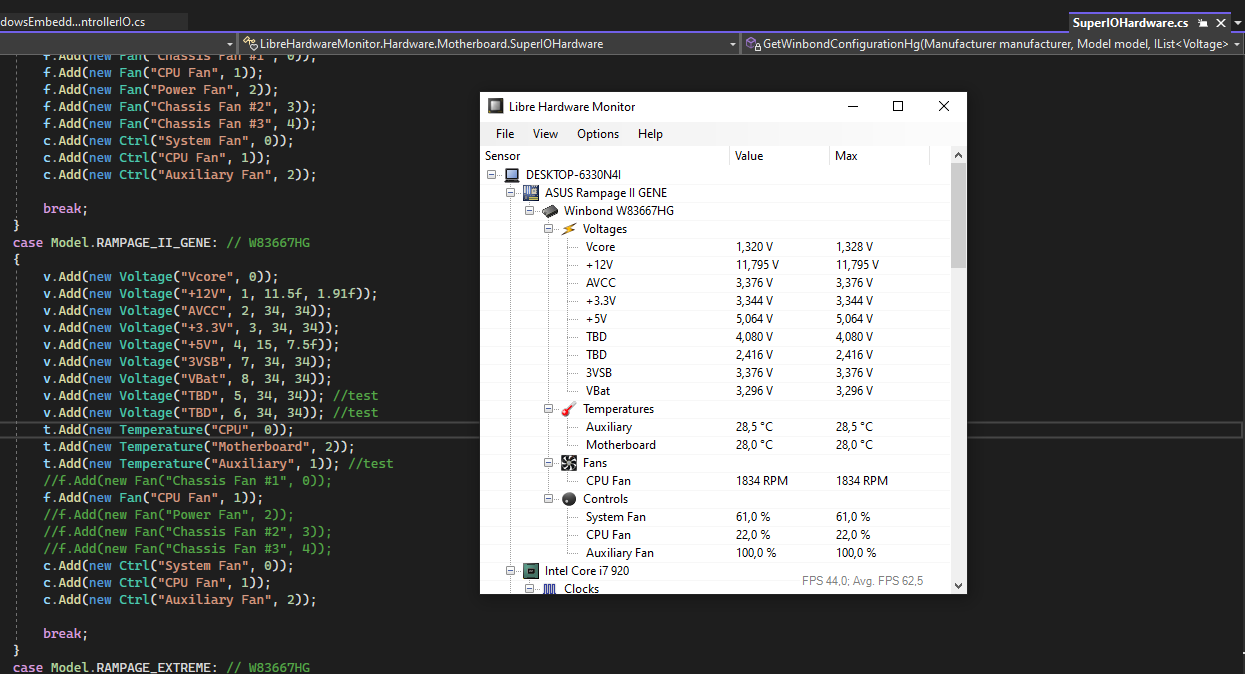Open the Options menu

click(x=598, y=134)
